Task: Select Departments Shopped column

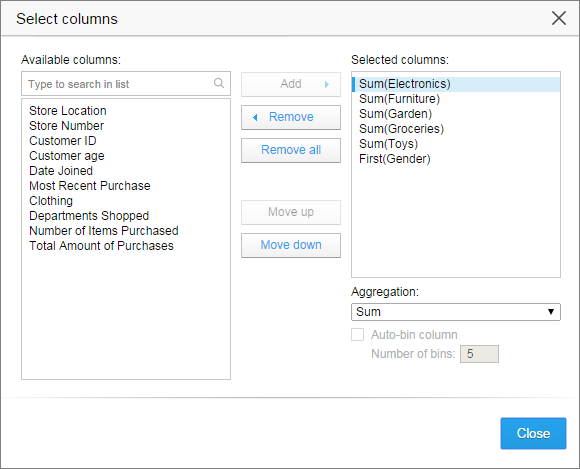Action: click(89, 216)
